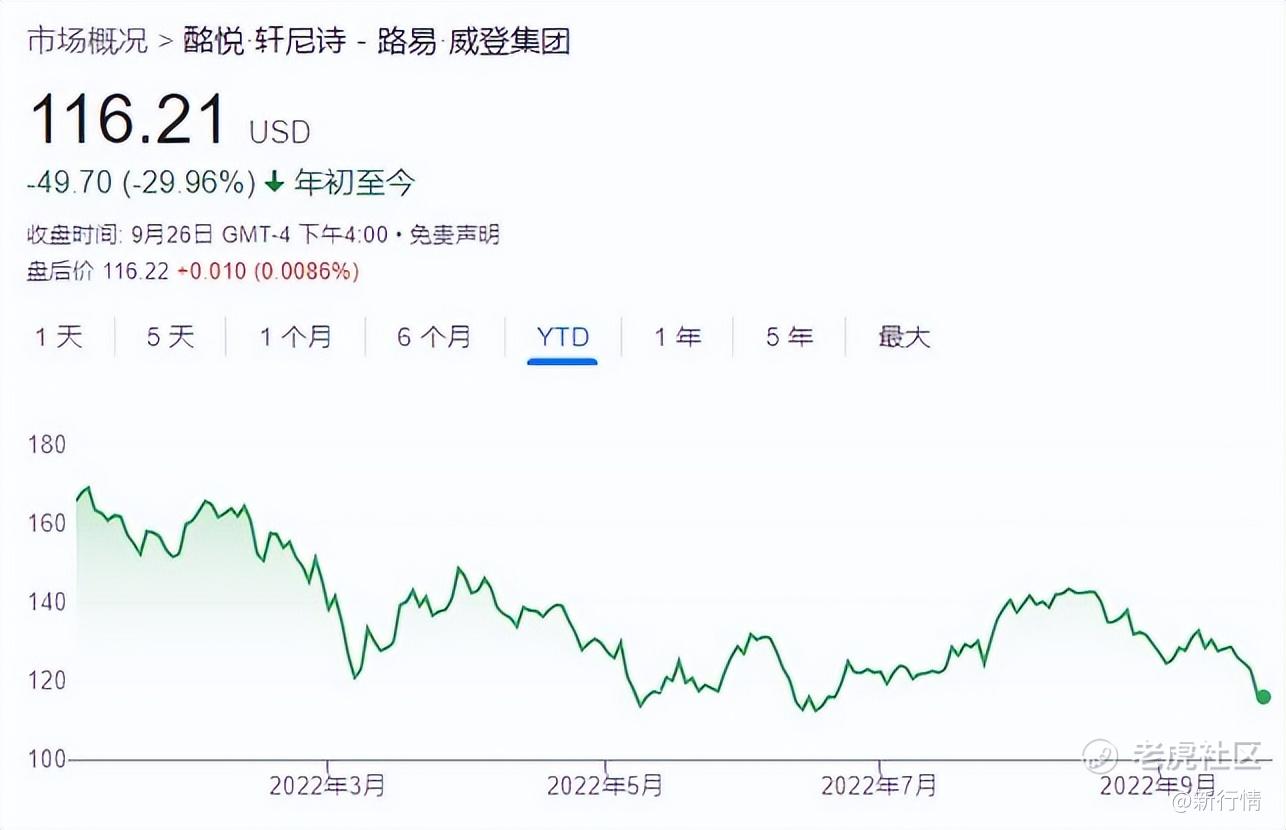Viewport: 1286px width, 830px height.
Task: Click the 120 y-axis label
Action: 46,681
